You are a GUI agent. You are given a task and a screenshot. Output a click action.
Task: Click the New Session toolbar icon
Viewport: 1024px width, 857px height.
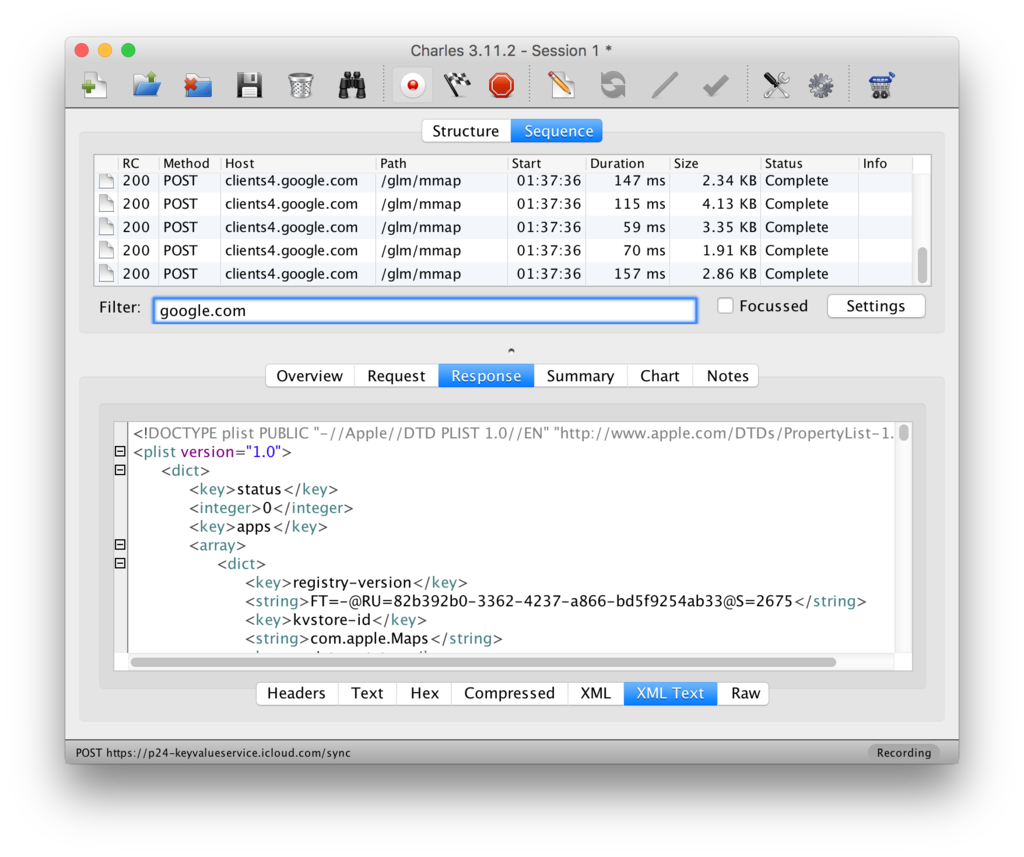tap(95, 86)
